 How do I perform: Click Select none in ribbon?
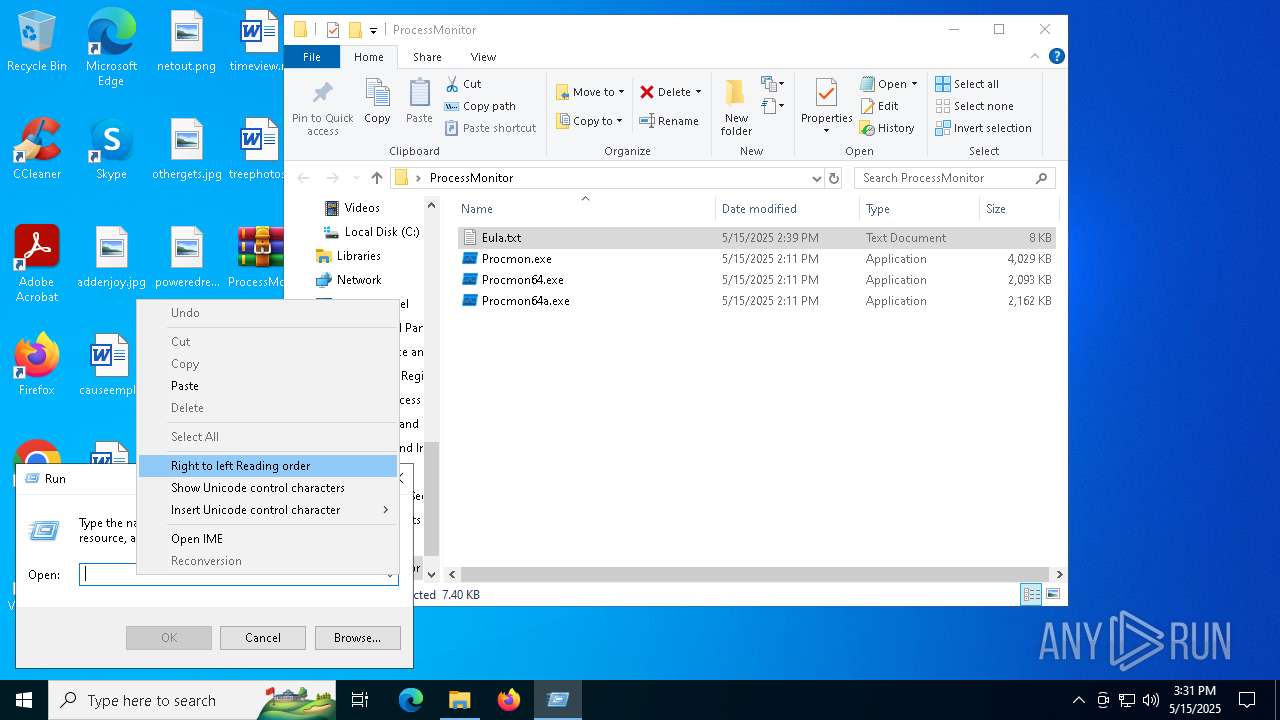[974, 106]
